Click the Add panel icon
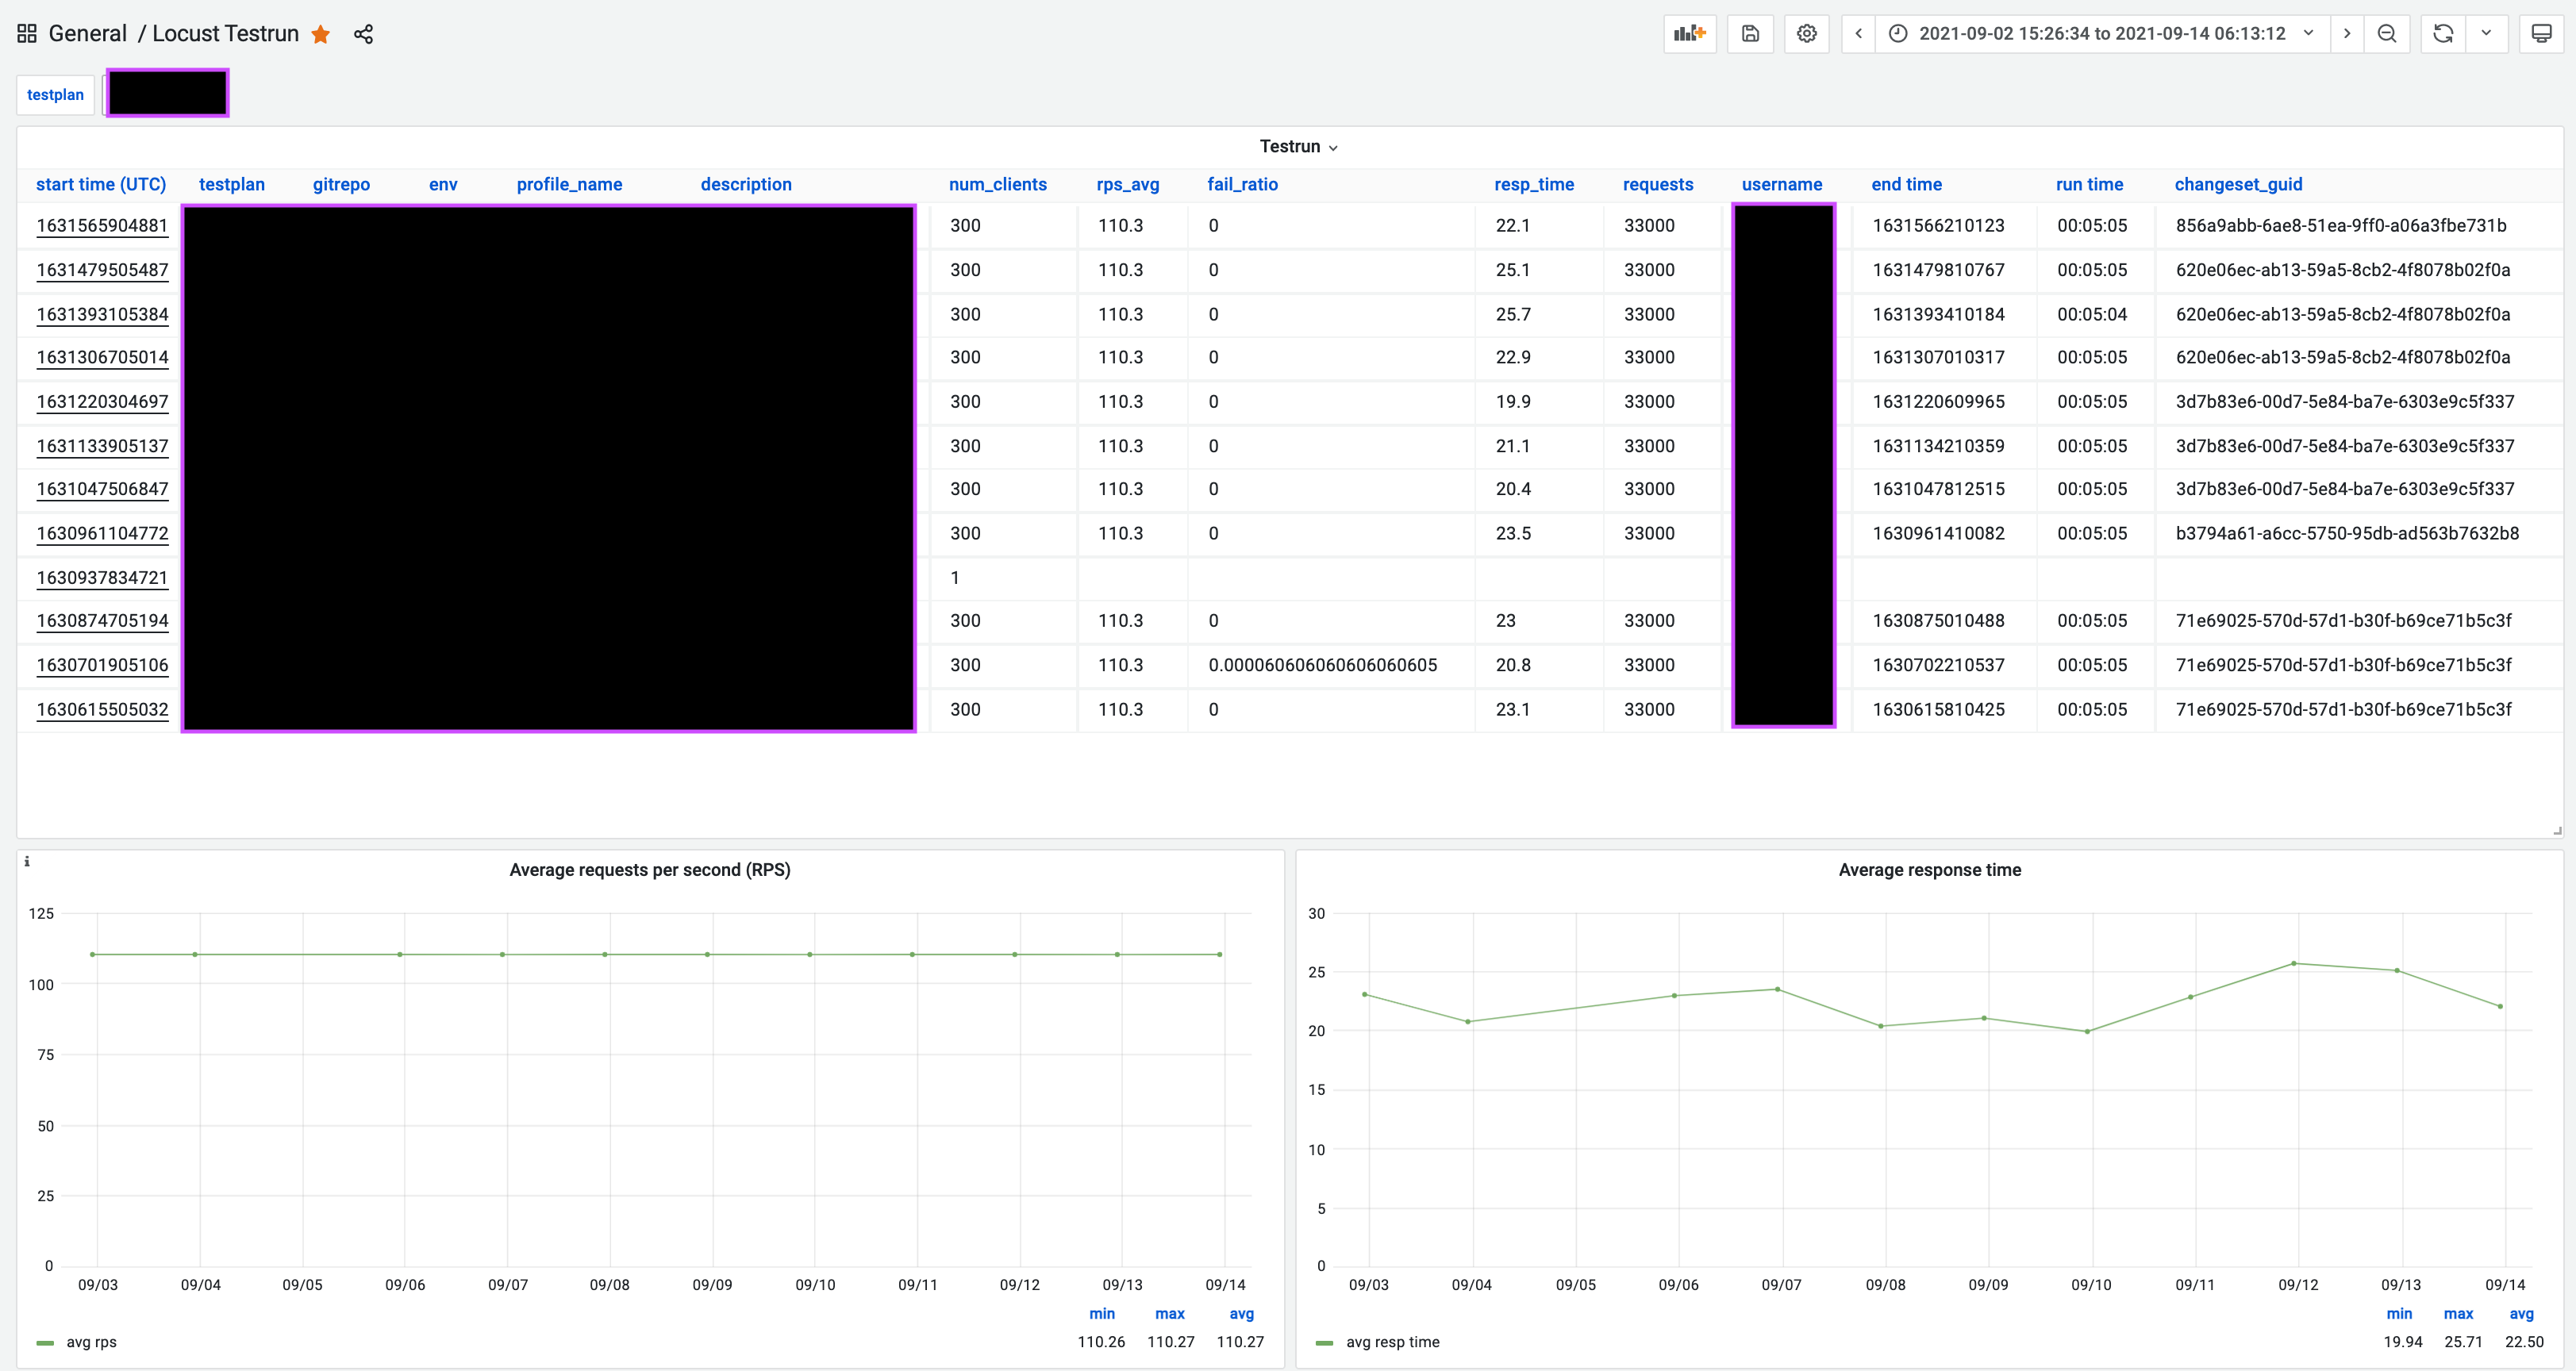Image resolution: width=2576 pixels, height=1371 pixels. [x=1689, y=34]
